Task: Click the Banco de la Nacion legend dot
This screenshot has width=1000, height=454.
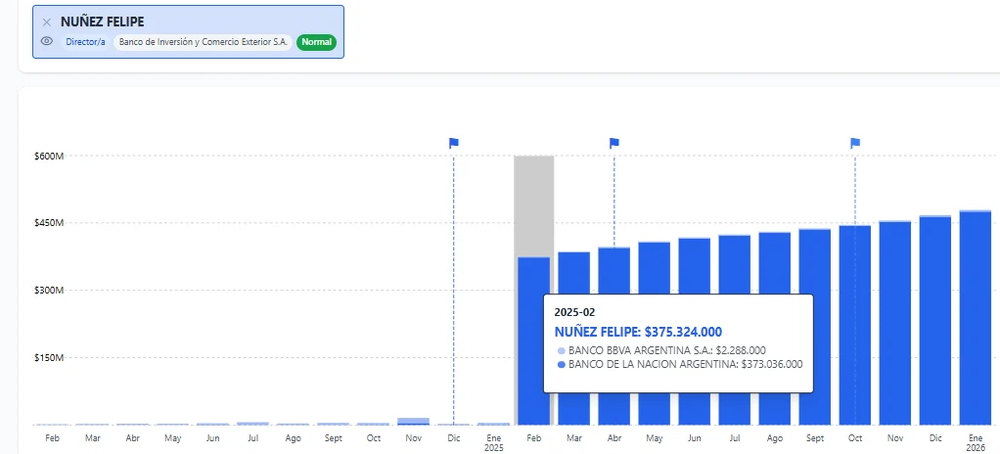Action: [561, 365]
